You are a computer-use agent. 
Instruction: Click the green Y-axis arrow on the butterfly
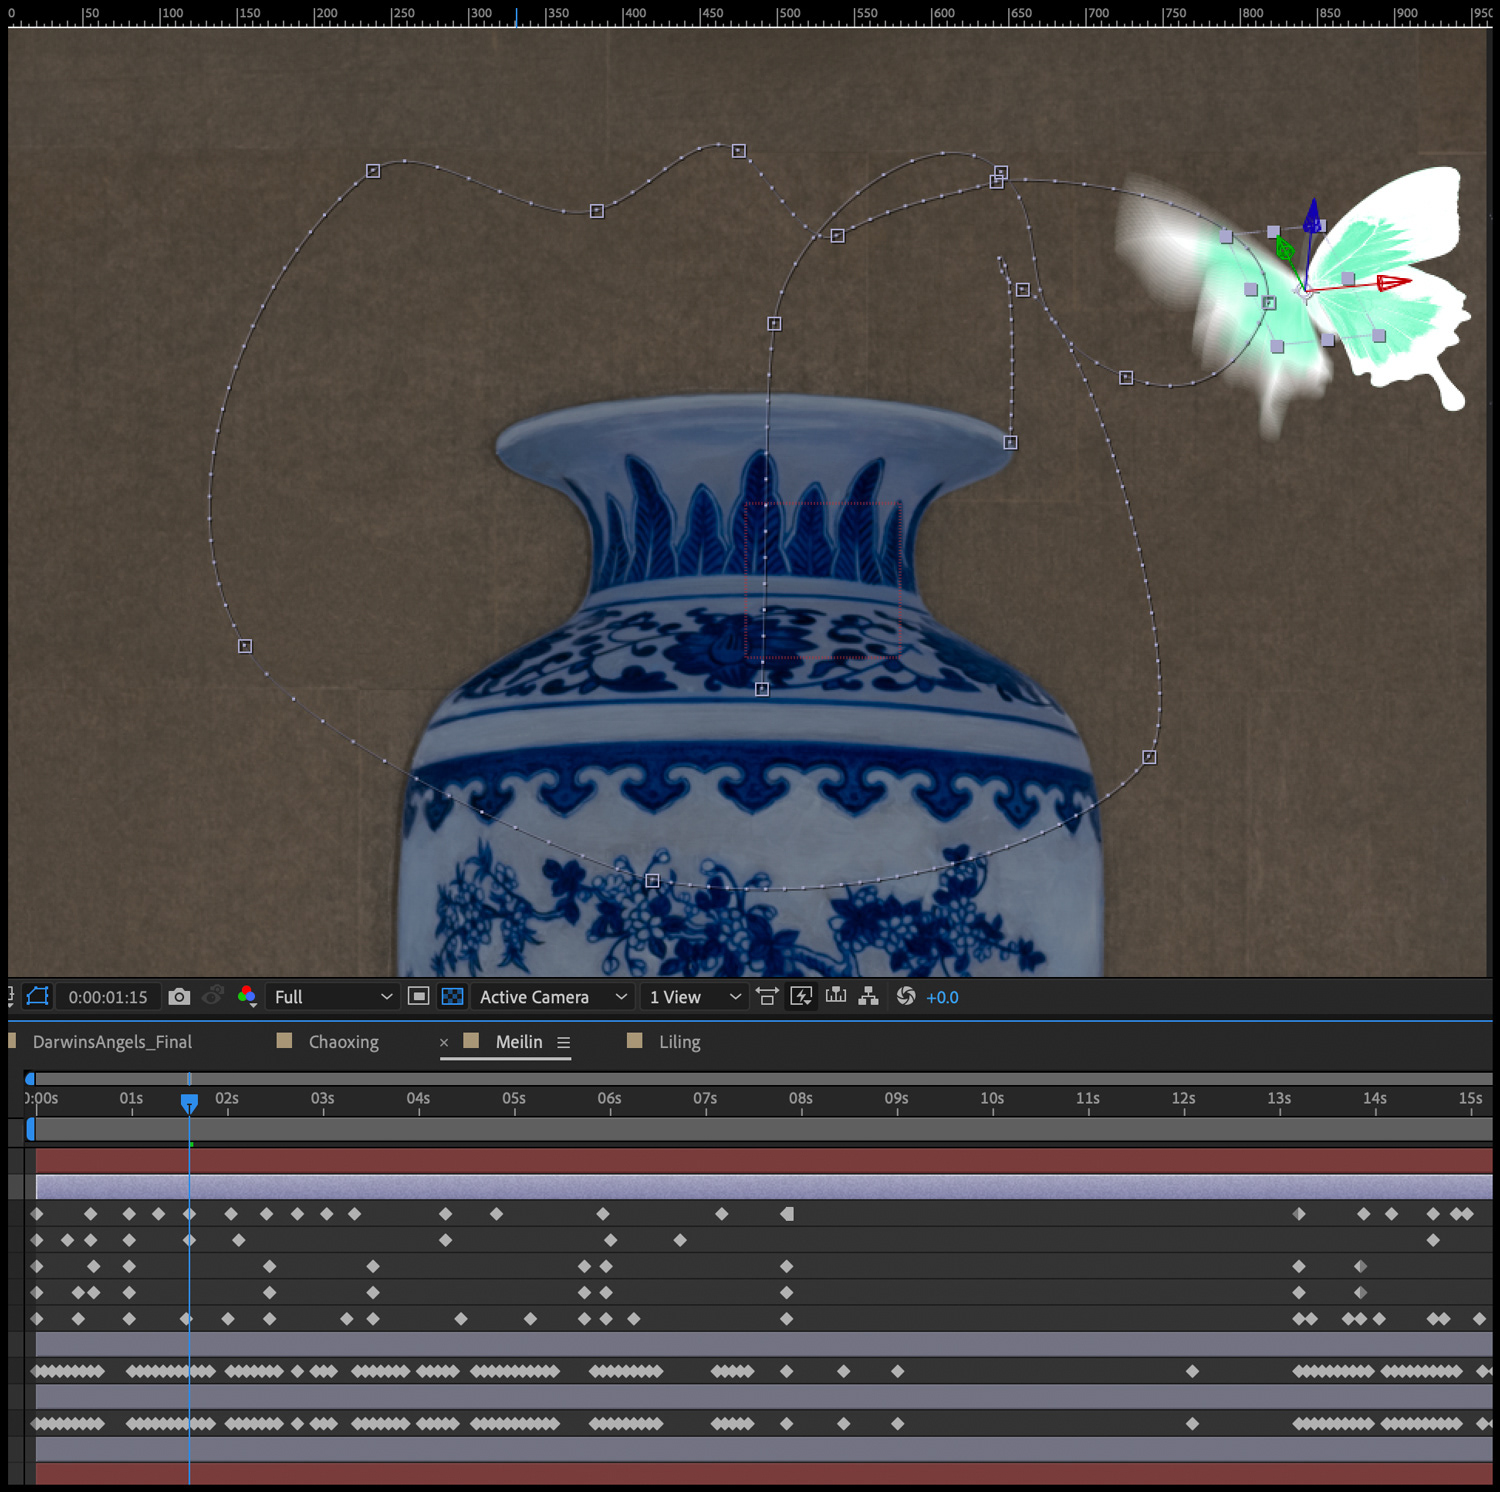point(1285,247)
